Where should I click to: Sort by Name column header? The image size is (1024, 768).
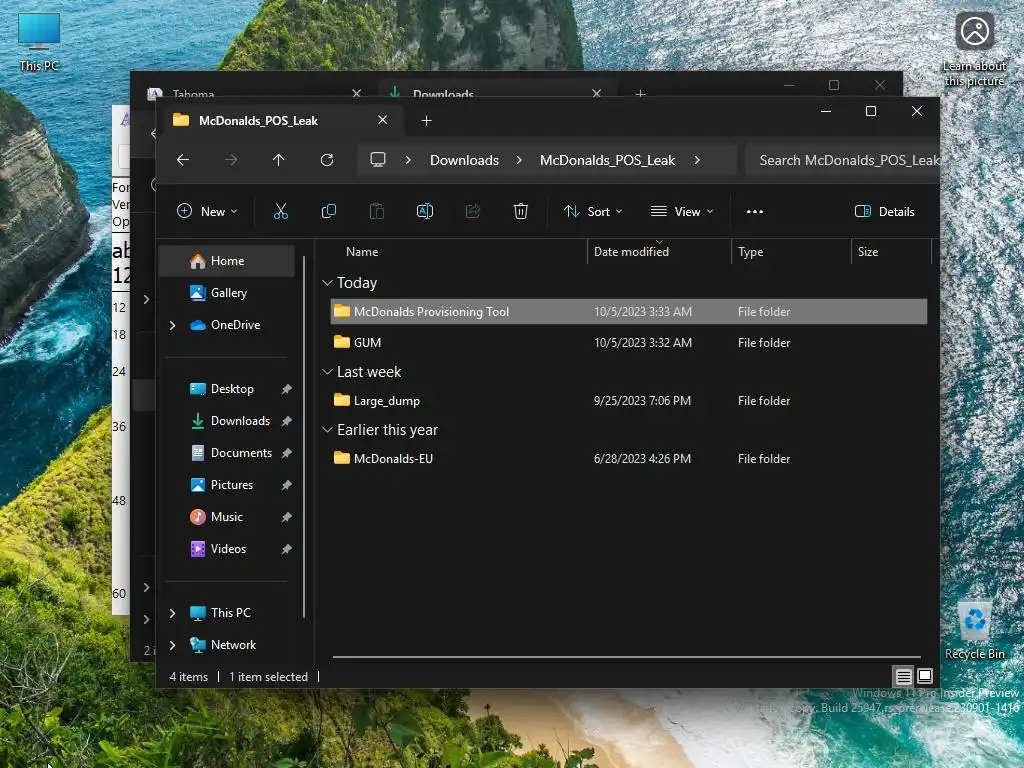tap(362, 251)
